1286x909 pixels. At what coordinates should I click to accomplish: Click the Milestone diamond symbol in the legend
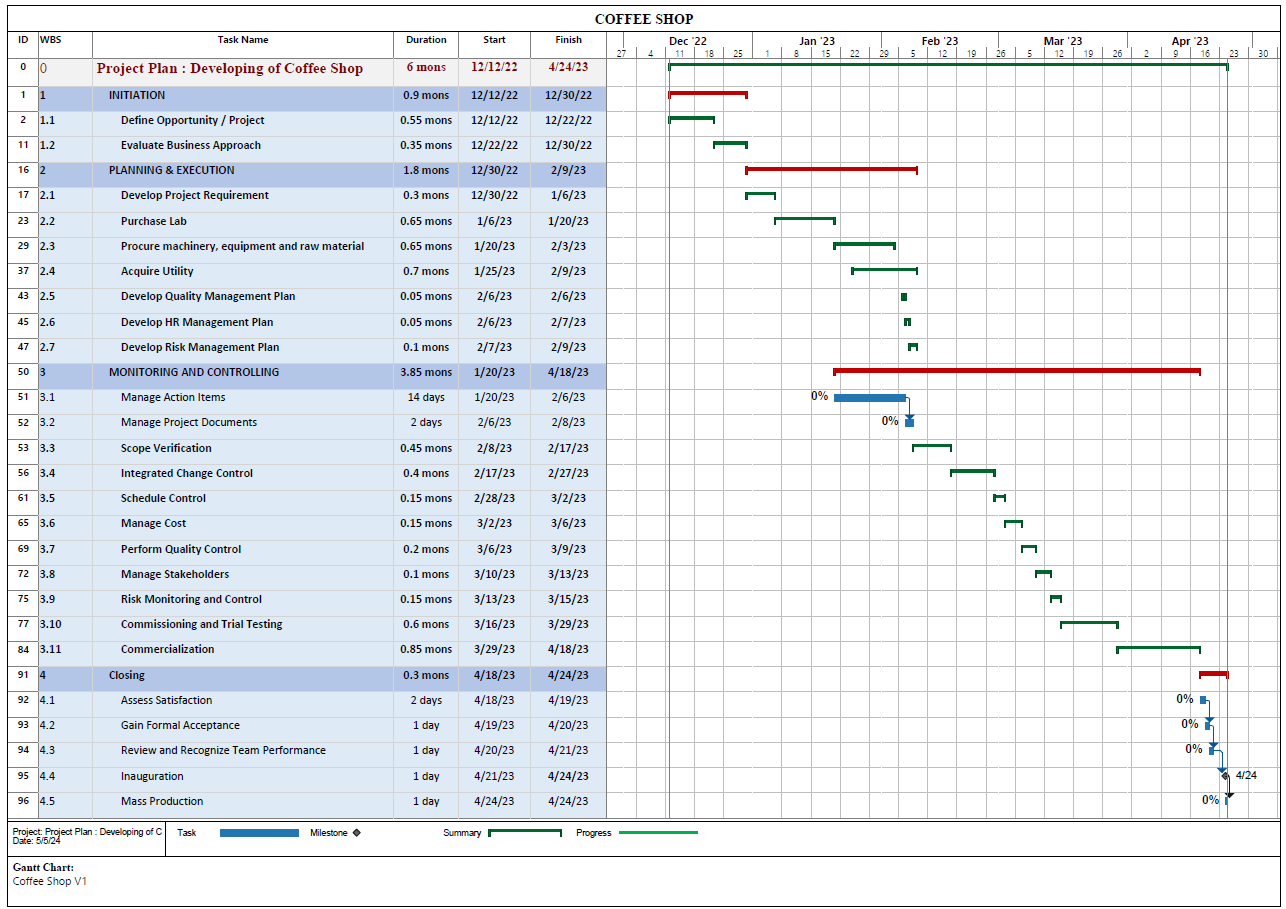356,832
